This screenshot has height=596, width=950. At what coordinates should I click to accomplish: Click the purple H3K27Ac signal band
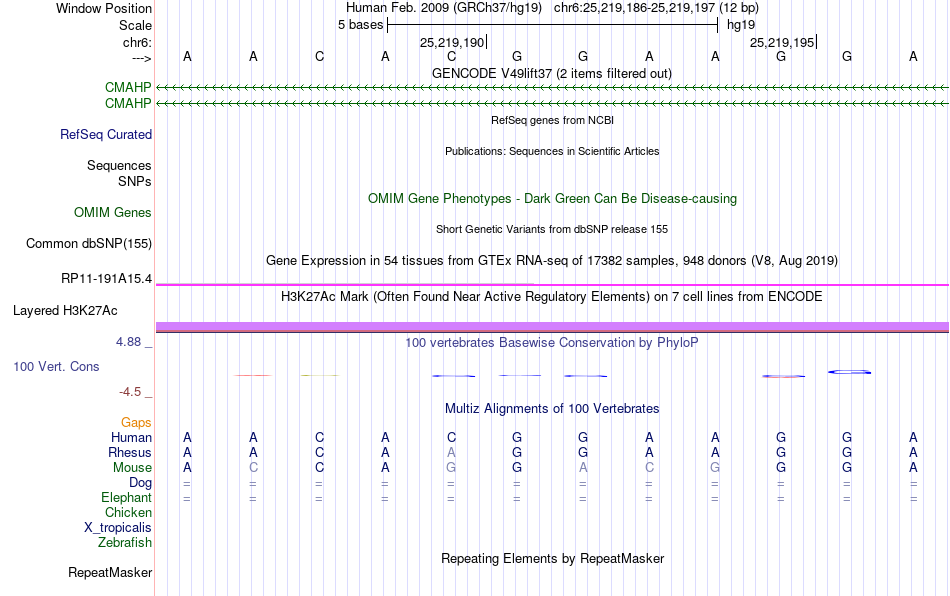552,327
